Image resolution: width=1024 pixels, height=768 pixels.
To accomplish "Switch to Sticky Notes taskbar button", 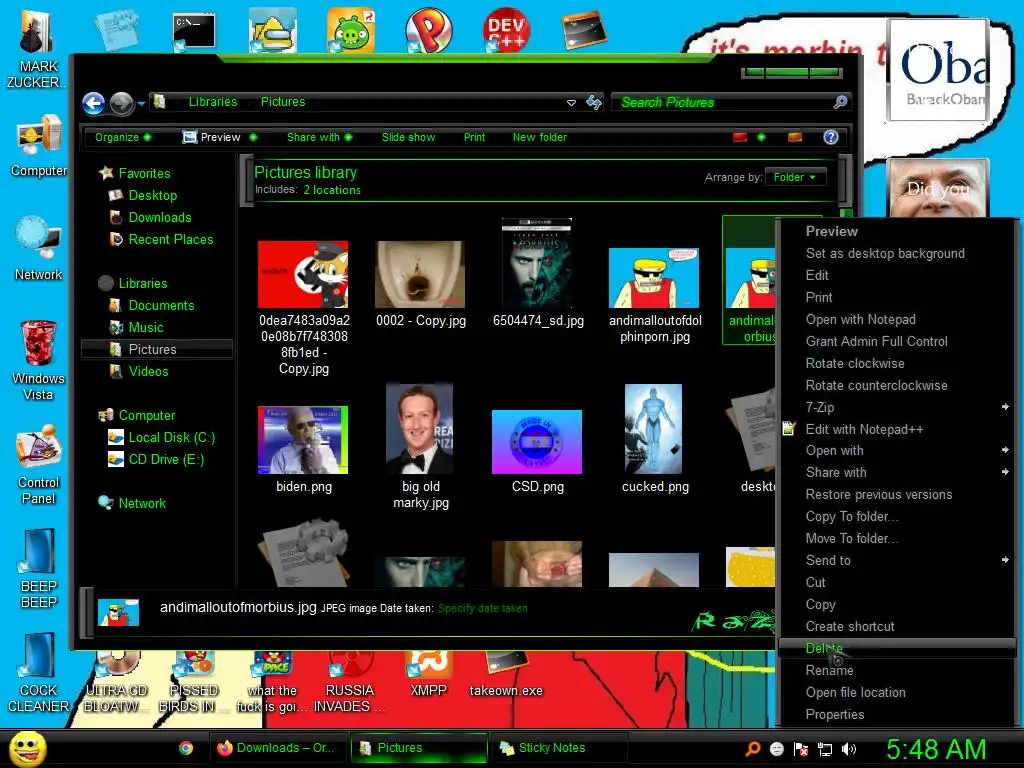I will [x=560, y=748].
